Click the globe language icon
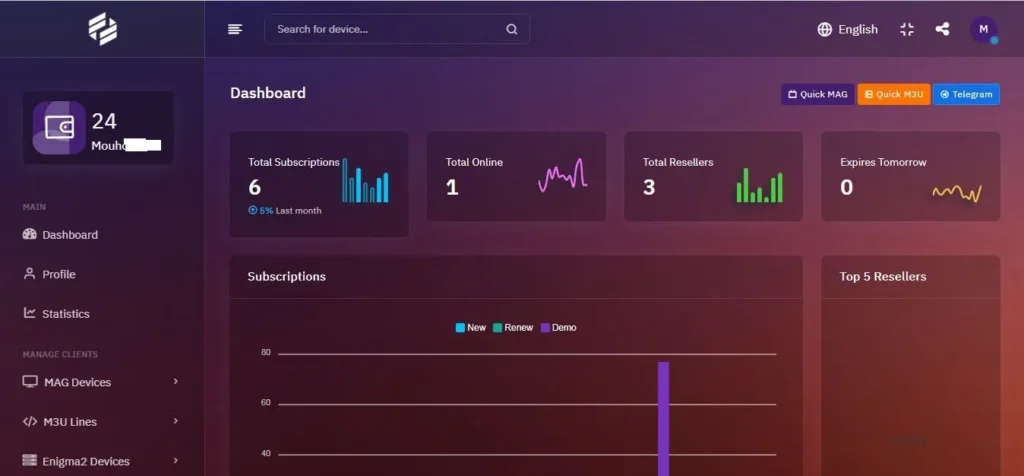This screenshot has width=1024, height=476. click(825, 29)
